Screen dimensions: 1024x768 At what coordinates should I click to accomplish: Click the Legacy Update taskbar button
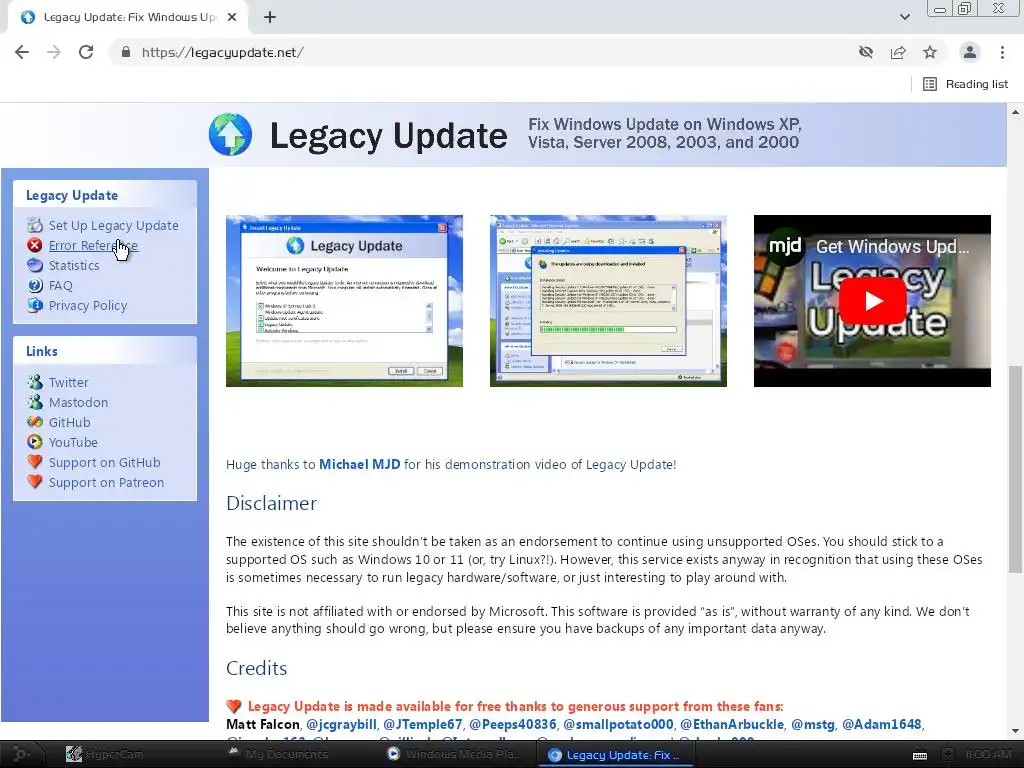[x=615, y=755]
